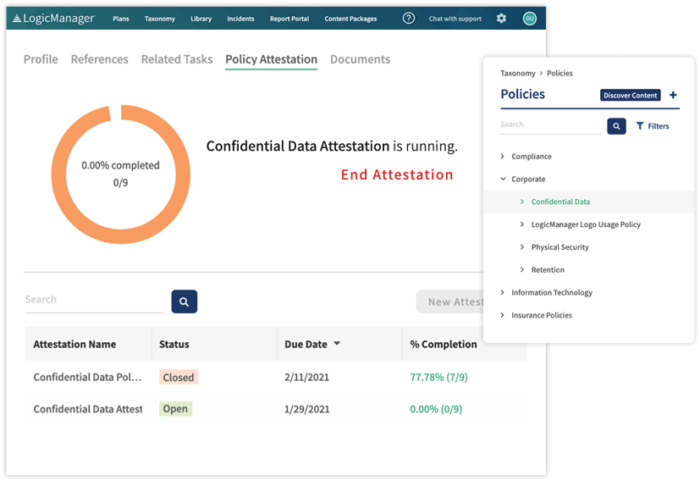Click the % Completion column header
Screen dimensions: 700x481
pos(443,344)
